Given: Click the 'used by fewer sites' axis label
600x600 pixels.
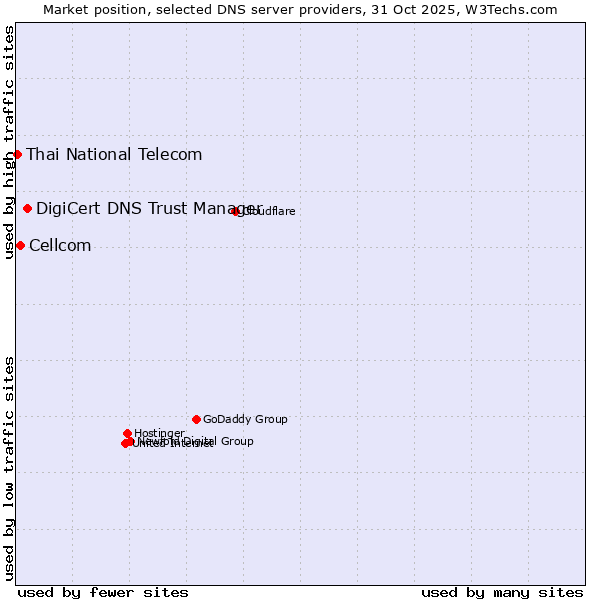Looking at the screenshot, I should click(x=103, y=592).
